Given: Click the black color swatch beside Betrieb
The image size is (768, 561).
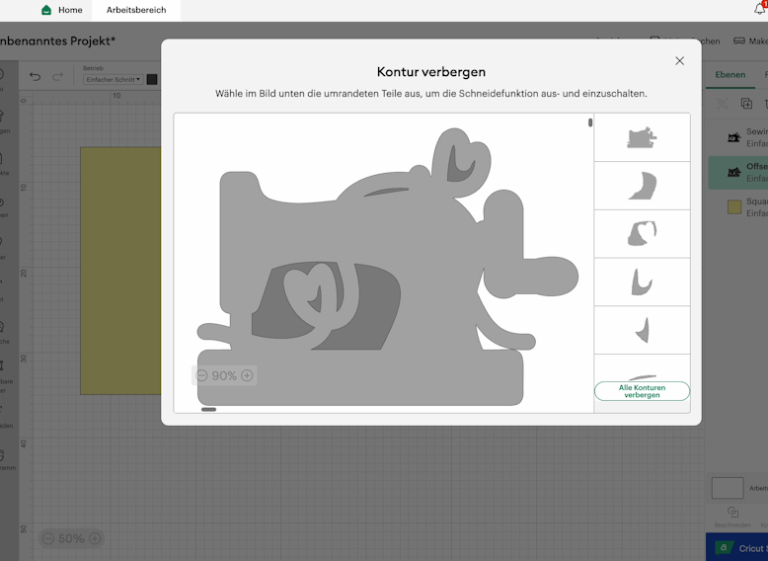Looking at the screenshot, I should [x=152, y=79].
